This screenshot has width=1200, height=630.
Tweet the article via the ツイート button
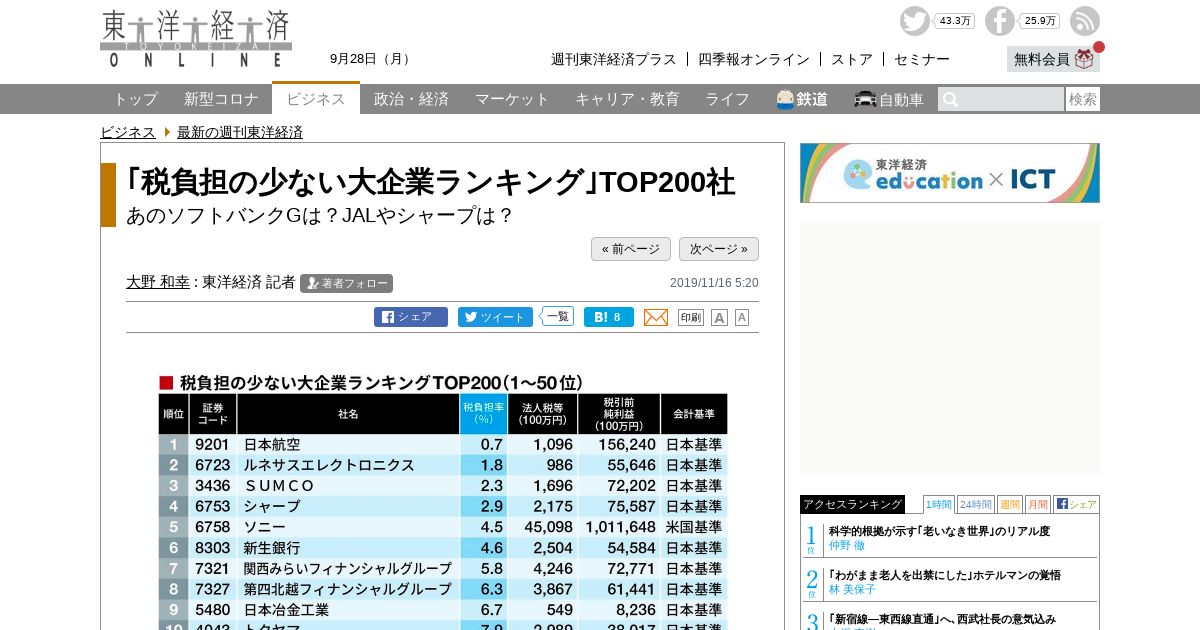pos(495,317)
